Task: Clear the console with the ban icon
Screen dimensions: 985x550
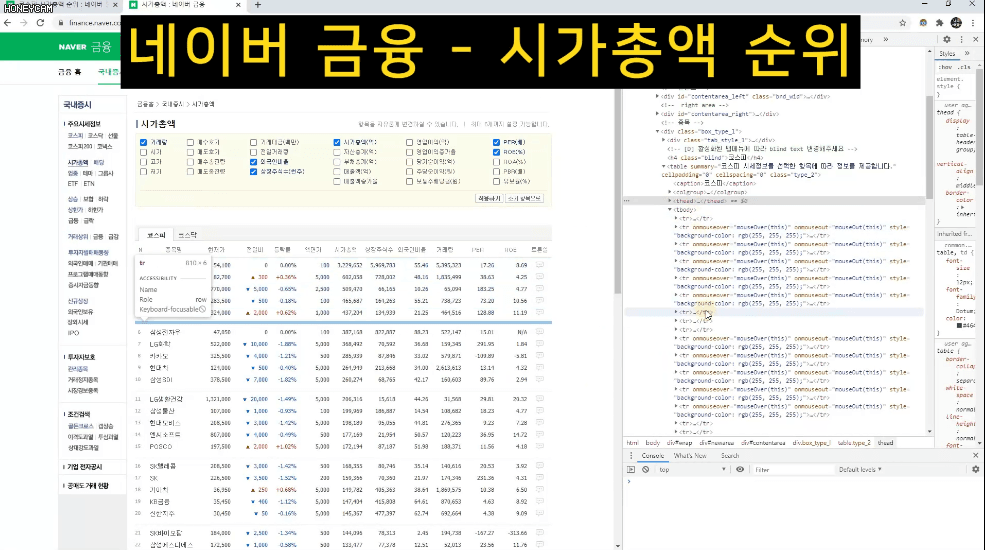Action: coord(645,470)
